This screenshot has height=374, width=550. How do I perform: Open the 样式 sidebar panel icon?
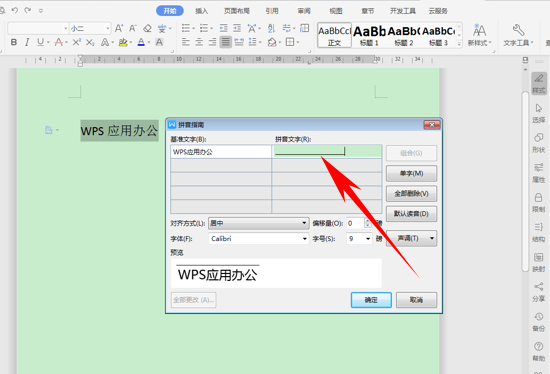[539, 84]
